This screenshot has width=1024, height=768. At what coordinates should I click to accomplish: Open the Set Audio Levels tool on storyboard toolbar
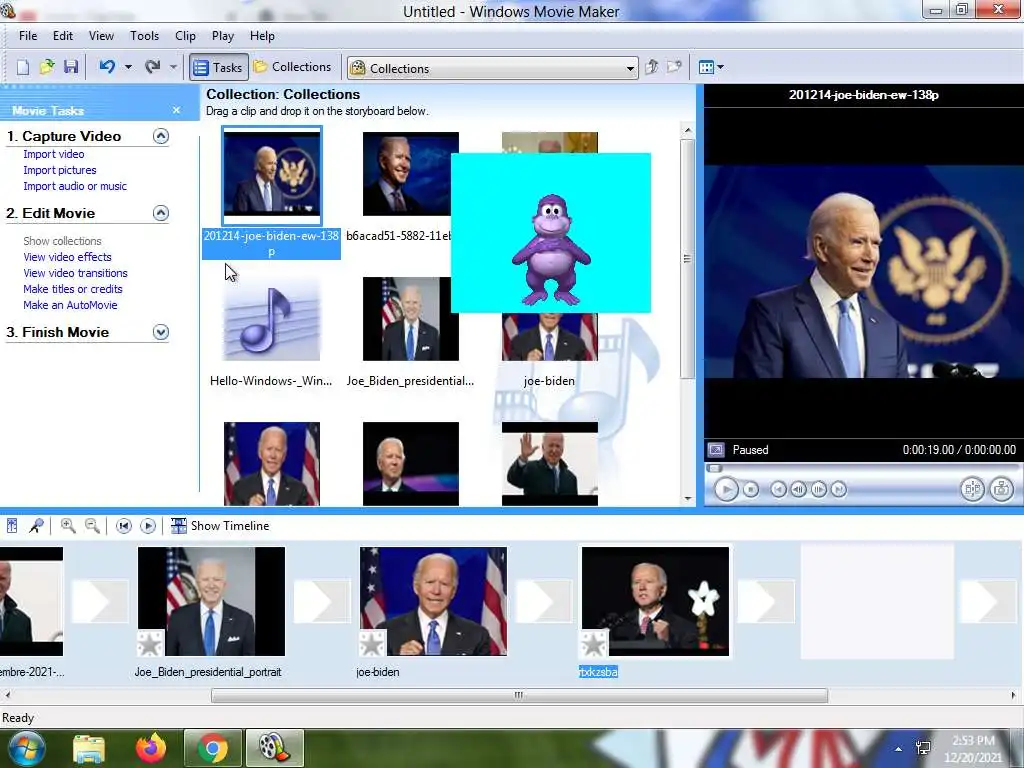12,526
